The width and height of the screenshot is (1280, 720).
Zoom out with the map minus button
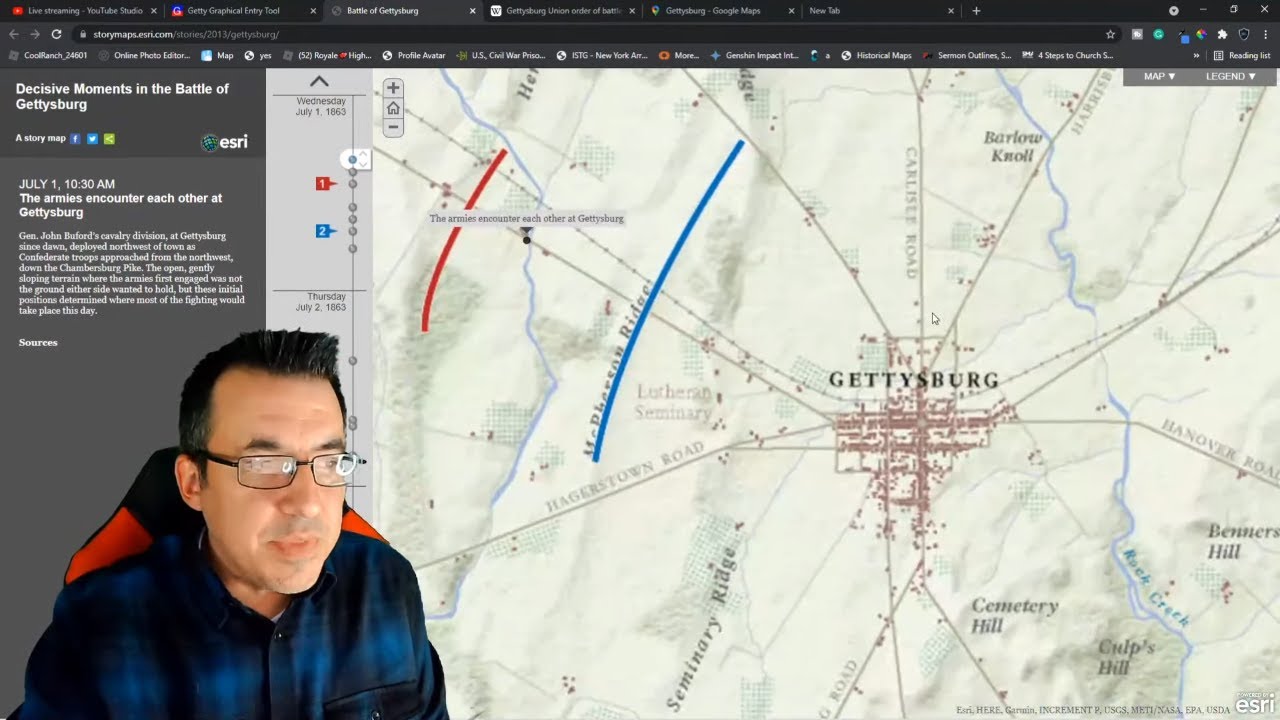point(393,127)
